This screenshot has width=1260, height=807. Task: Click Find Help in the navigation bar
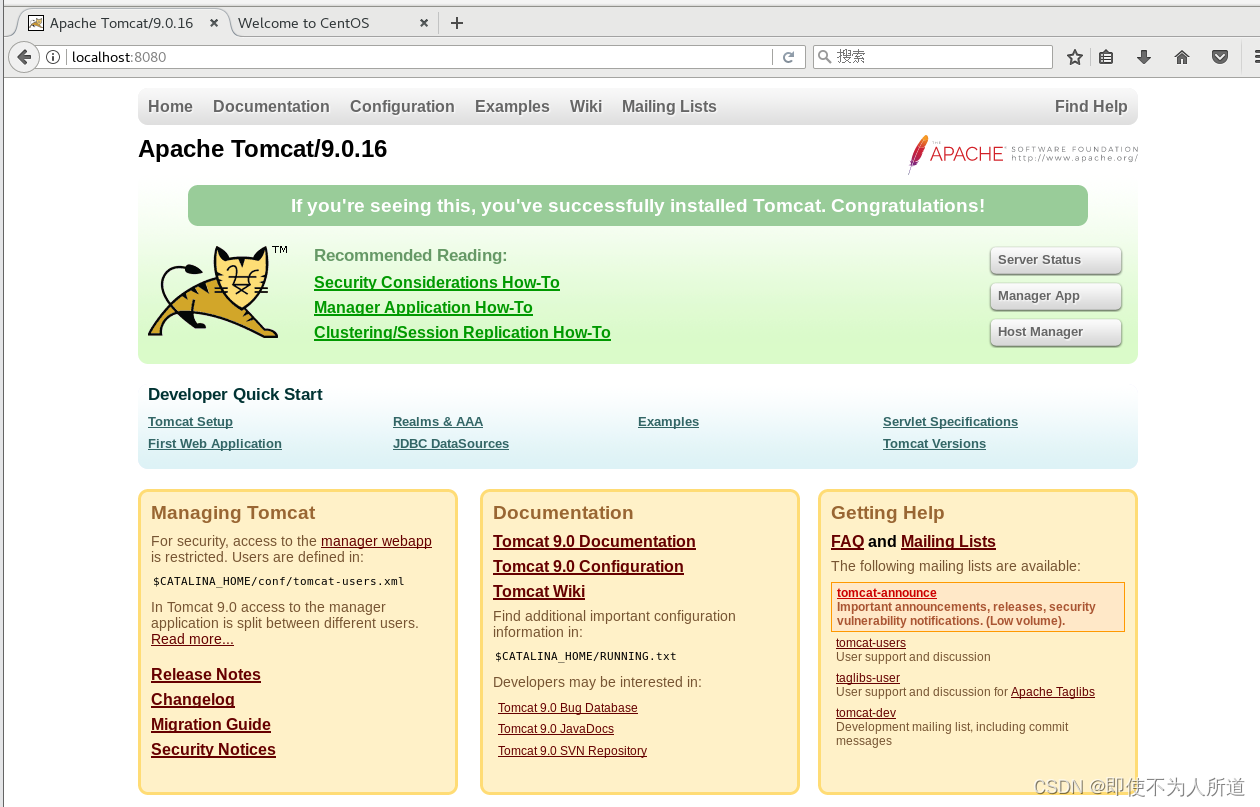1091,106
